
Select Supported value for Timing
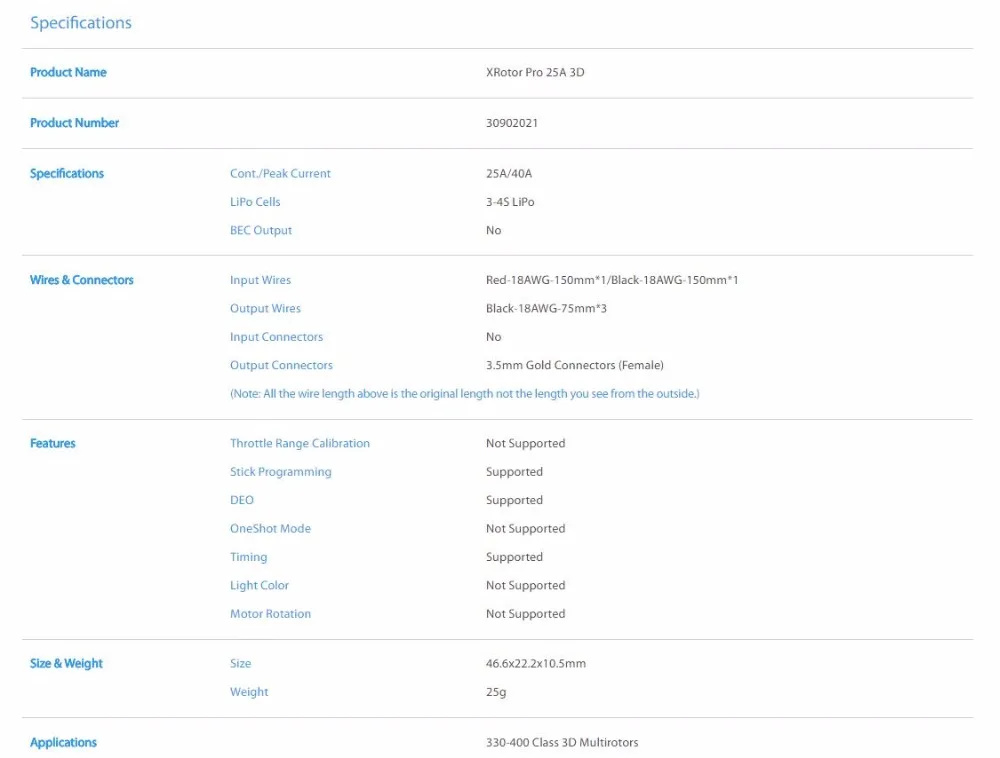click(x=514, y=557)
